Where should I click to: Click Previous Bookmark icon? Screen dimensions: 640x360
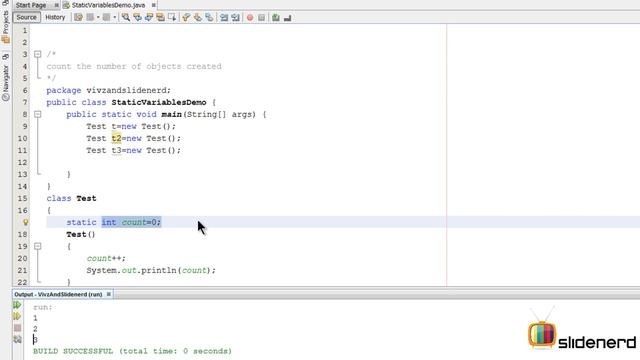pos(186,18)
